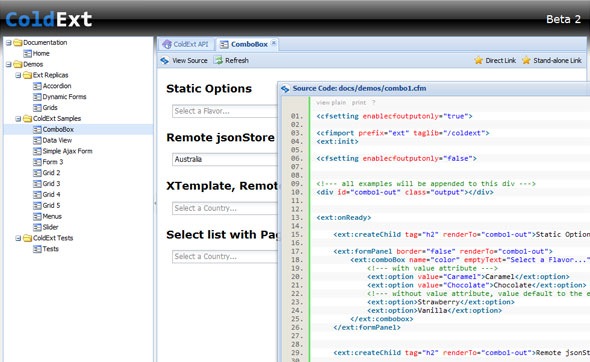Click the ComboBox tree item icon
The width and height of the screenshot is (590, 362).
click(37, 129)
